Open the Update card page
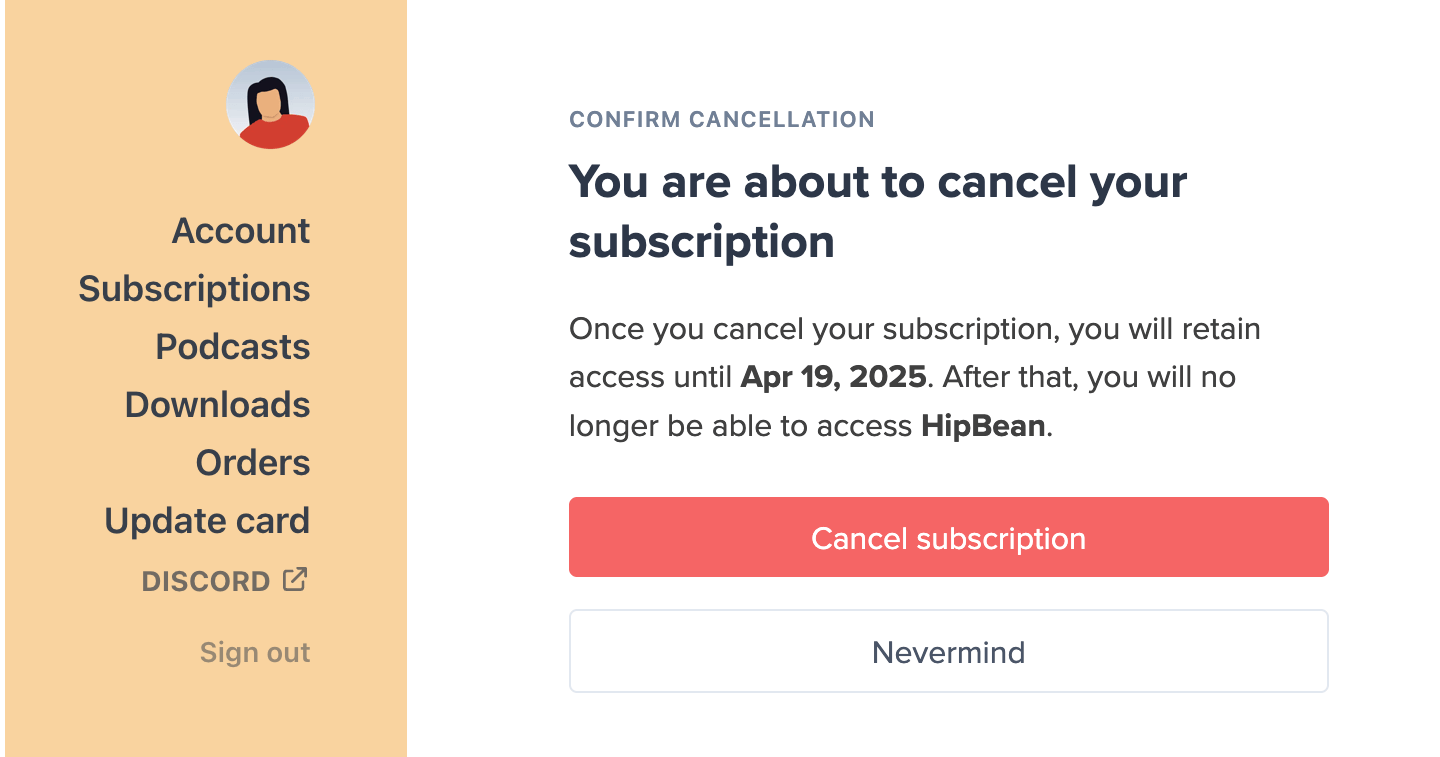 coord(207,520)
